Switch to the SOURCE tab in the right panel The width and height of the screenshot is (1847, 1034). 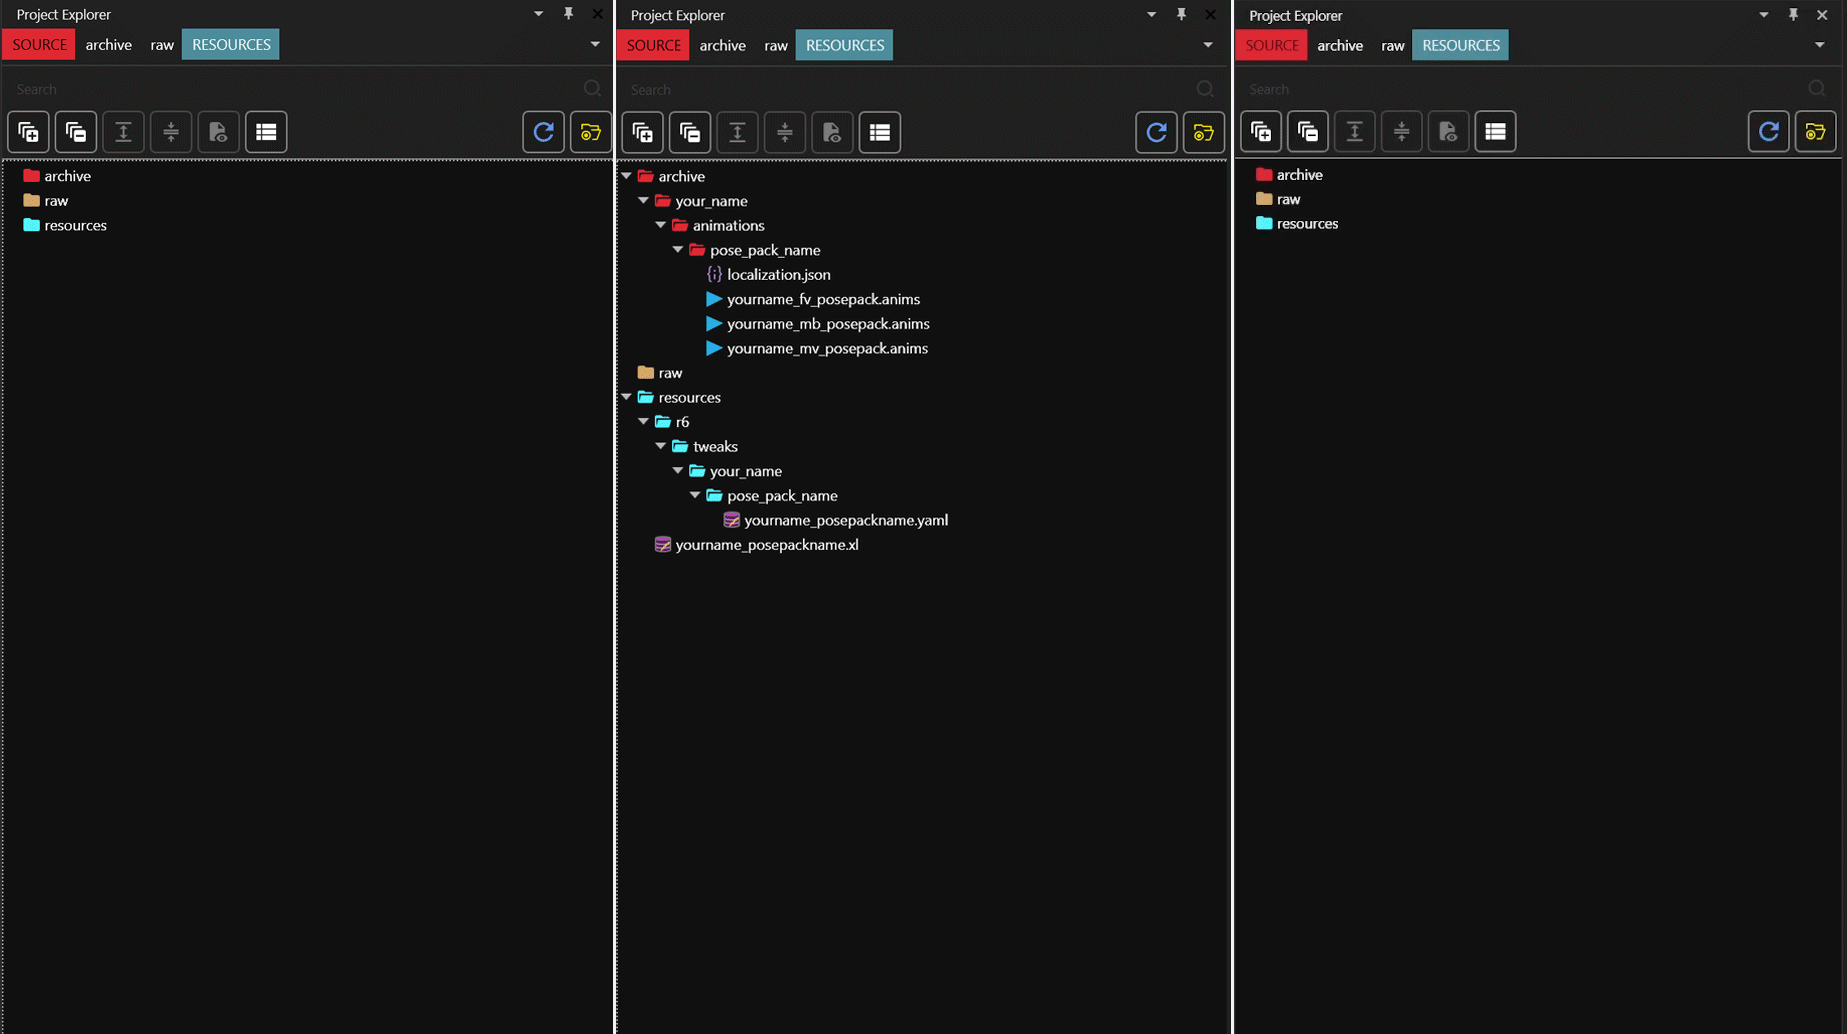pyautogui.click(x=1271, y=45)
